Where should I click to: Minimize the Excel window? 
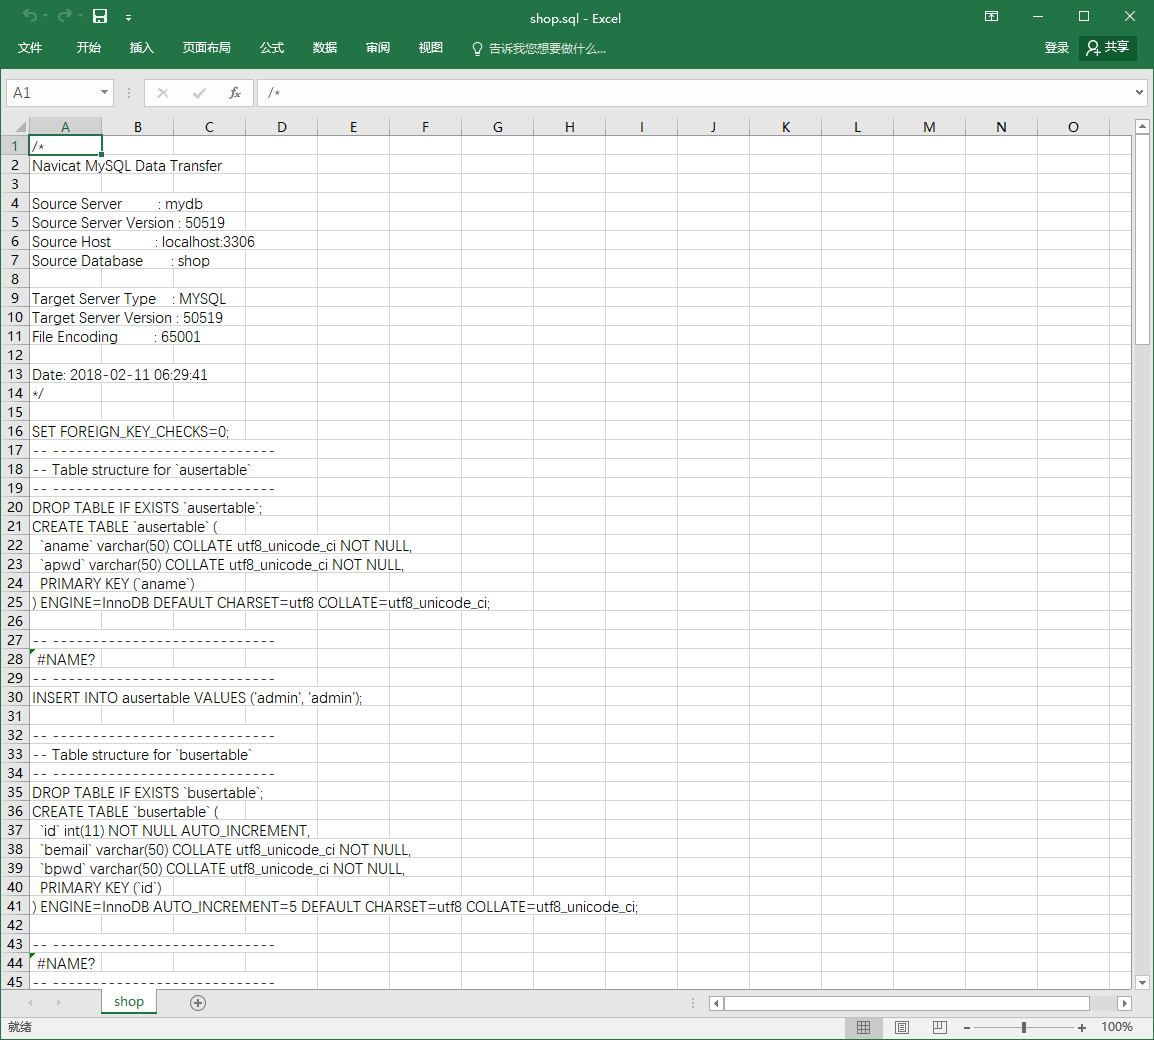pos(1038,16)
